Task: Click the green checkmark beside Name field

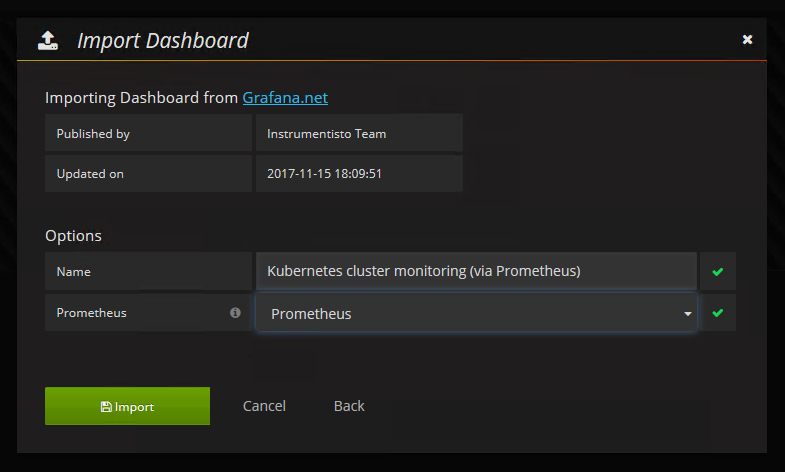Action: click(x=717, y=271)
